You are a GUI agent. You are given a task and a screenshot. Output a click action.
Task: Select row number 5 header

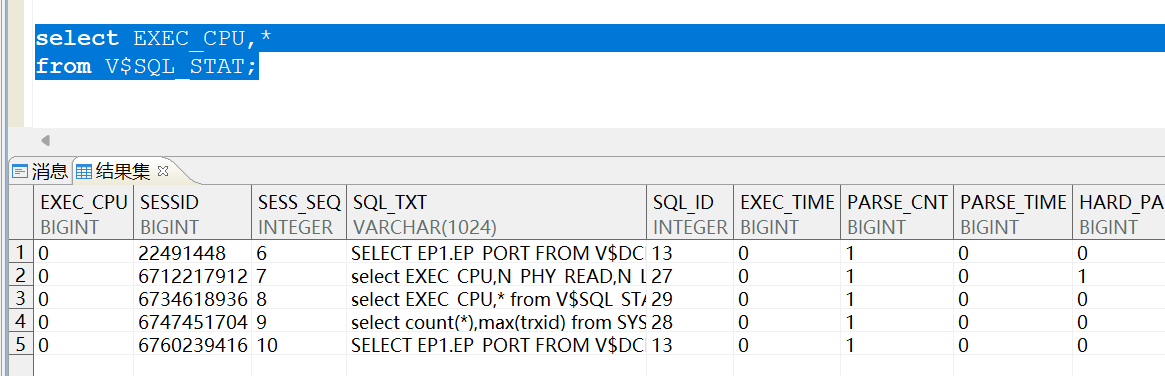tap(20, 346)
